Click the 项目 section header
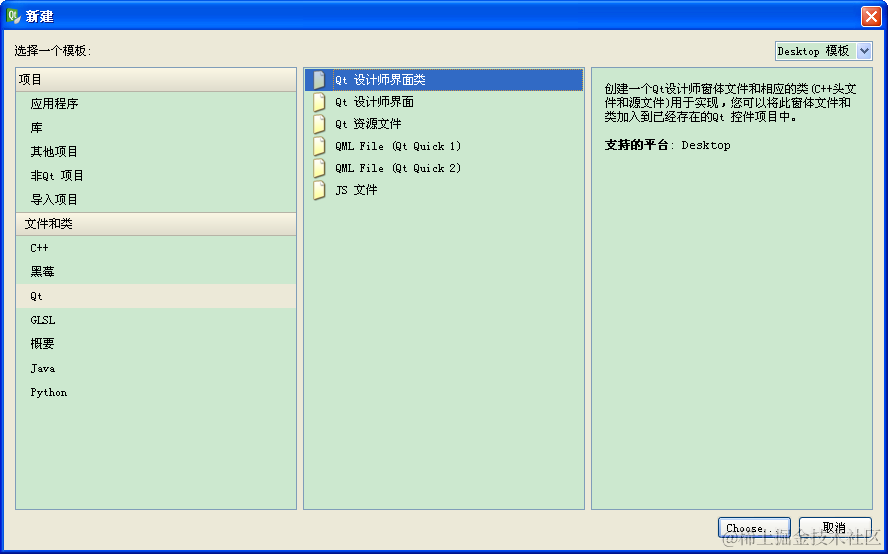 point(156,80)
